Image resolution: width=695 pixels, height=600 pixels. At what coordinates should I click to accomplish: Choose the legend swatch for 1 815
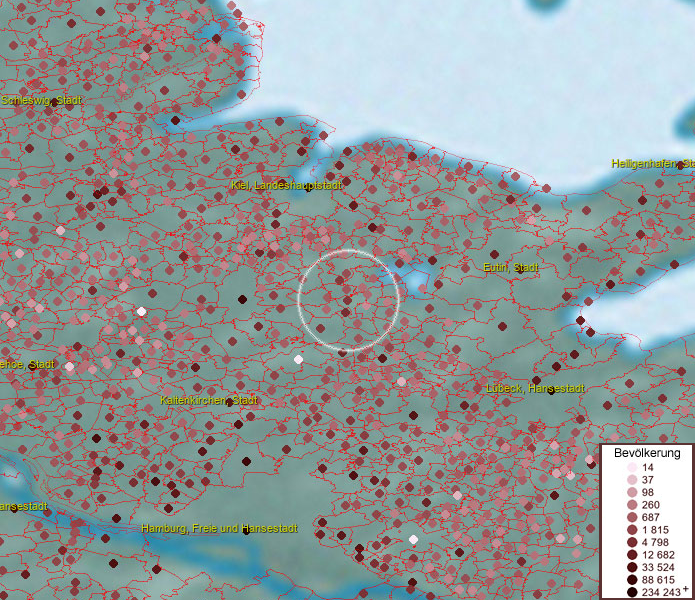[633, 530]
